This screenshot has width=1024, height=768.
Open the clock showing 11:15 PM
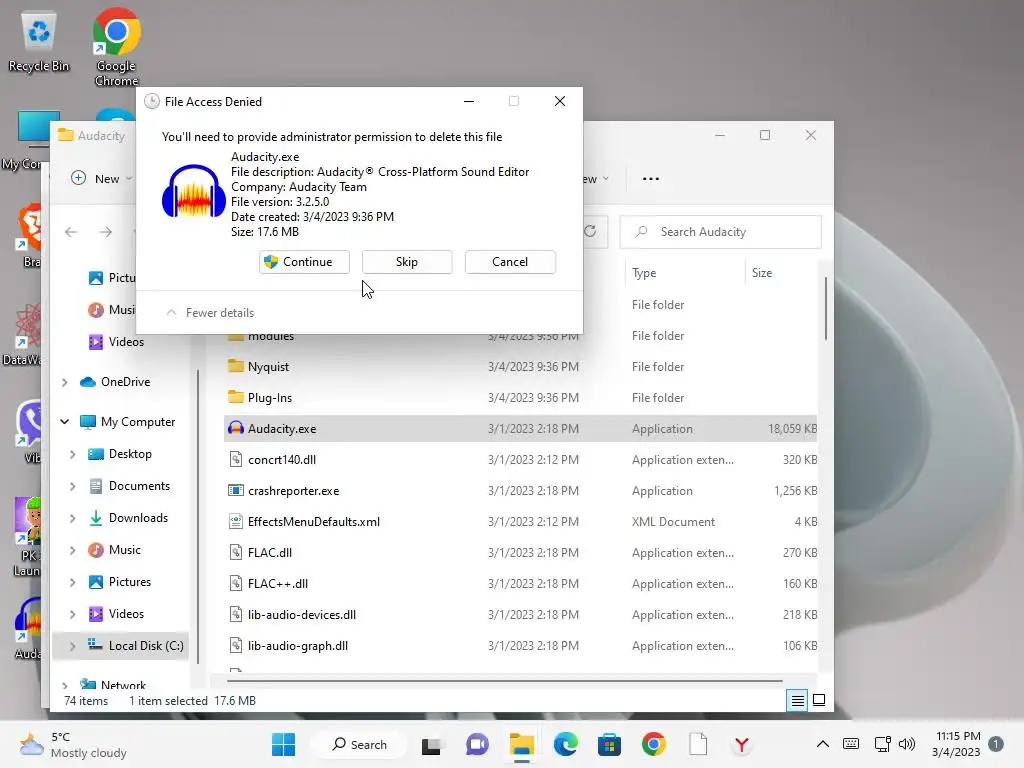957,744
